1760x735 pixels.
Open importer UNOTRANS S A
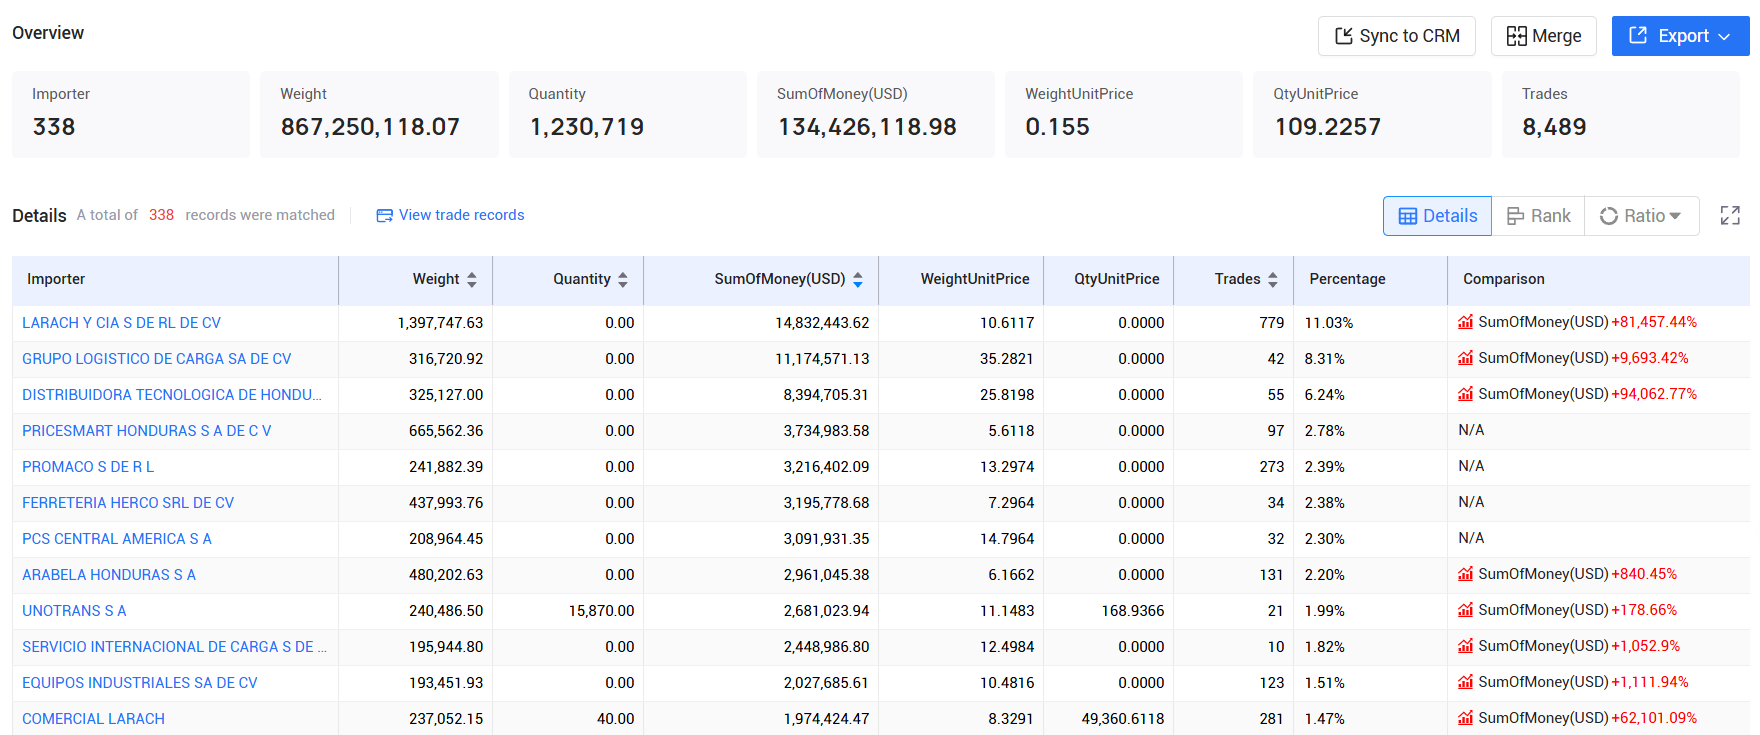click(74, 611)
